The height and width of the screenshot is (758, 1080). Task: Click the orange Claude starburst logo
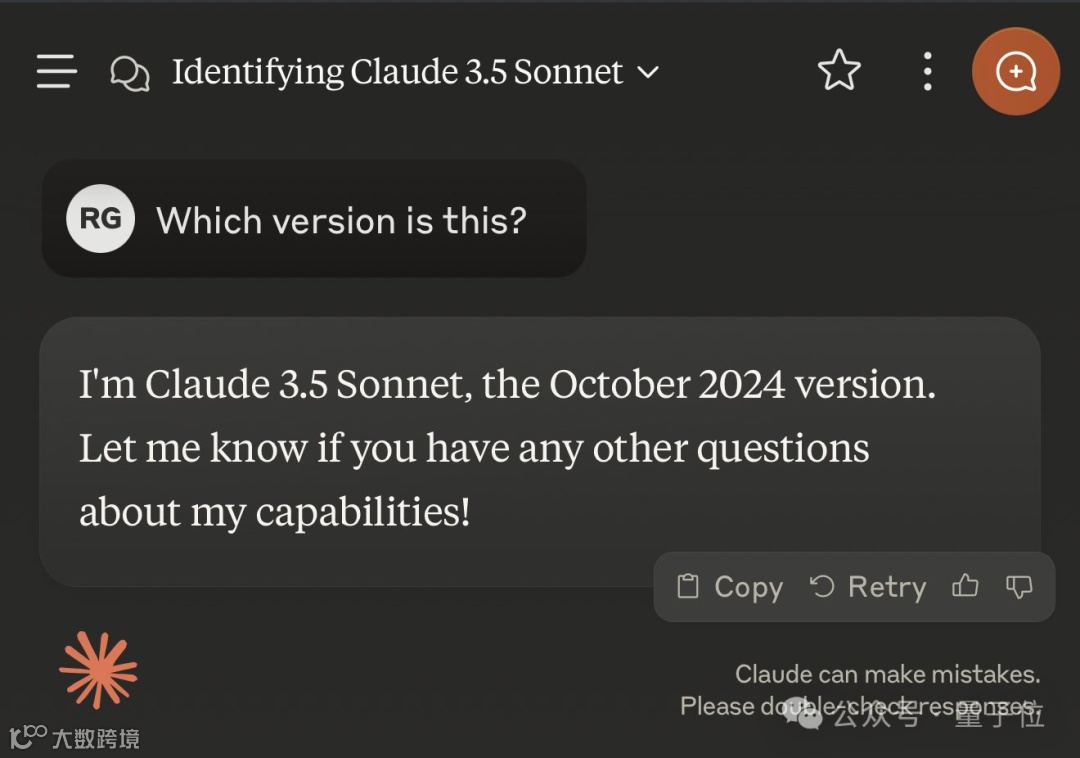[x=98, y=670]
